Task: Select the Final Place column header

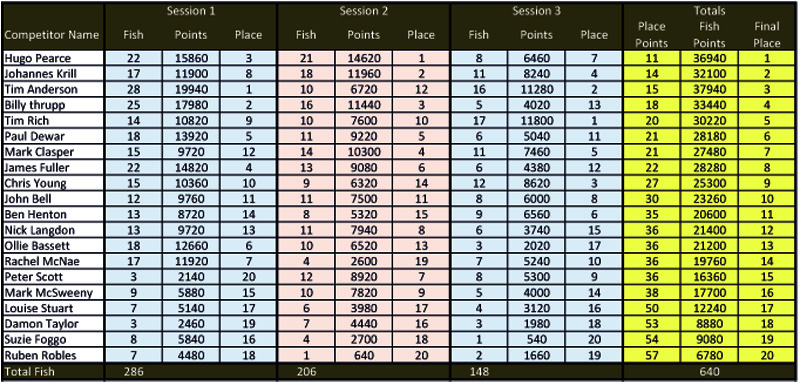Action: (x=766, y=35)
